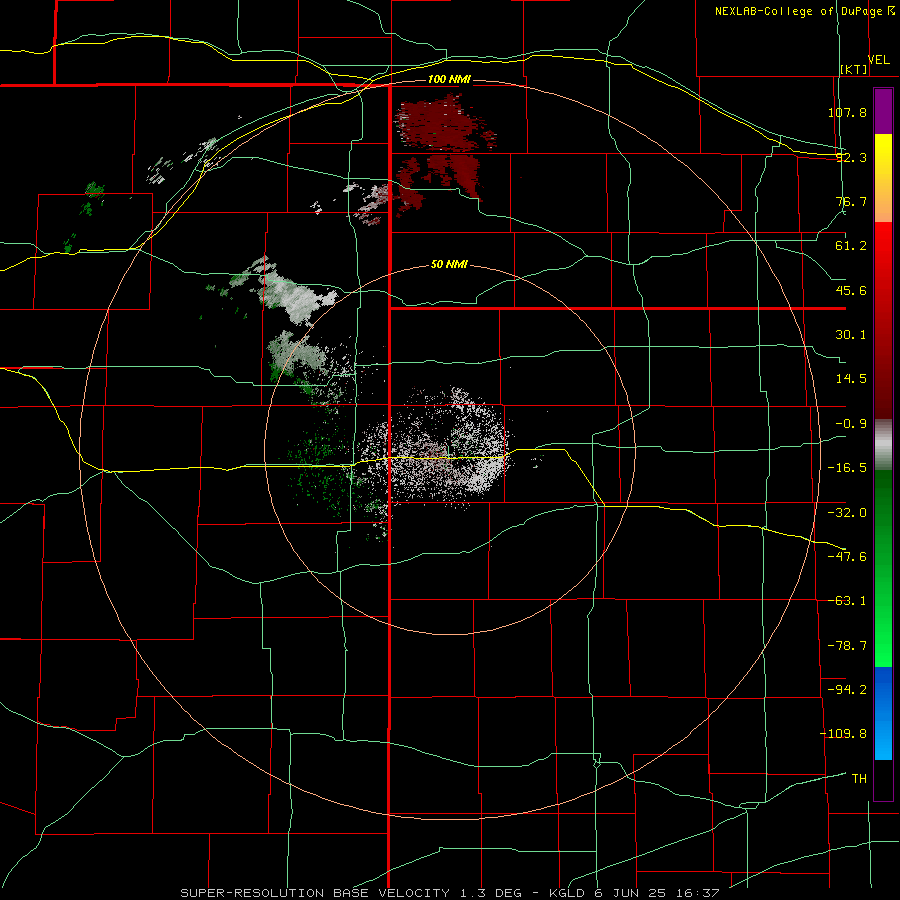Select the 30.1 velocity scale value

[x=851, y=335]
